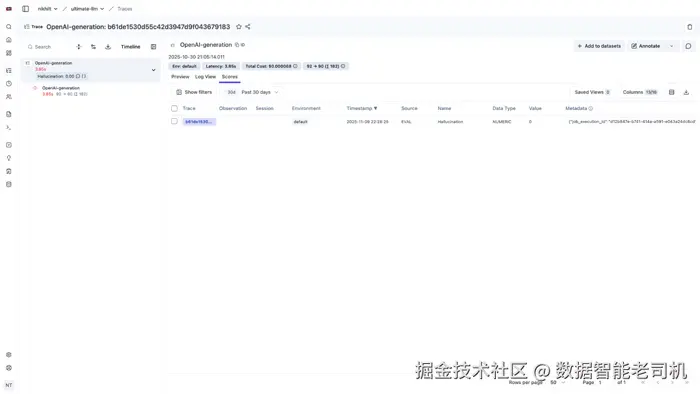Check the b61de1530 score row checkbox
This screenshot has height=394, width=700.
[x=174, y=121]
